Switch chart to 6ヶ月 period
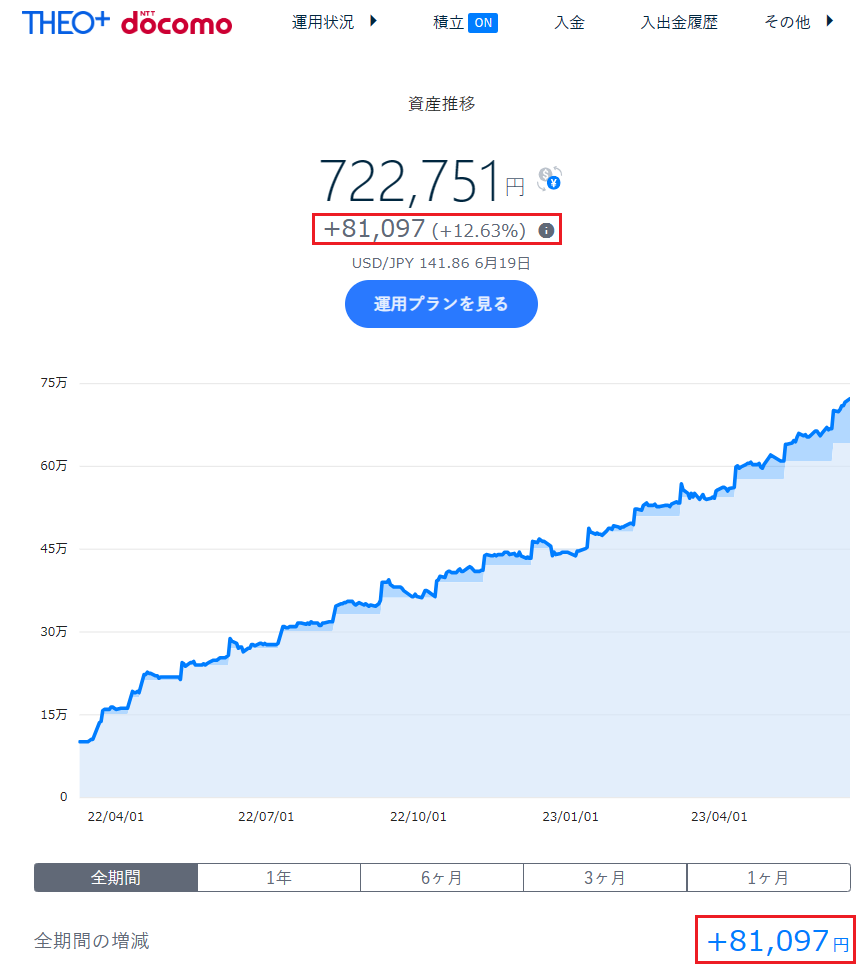Viewport: 863px width, 967px height. tap(442, 878)
